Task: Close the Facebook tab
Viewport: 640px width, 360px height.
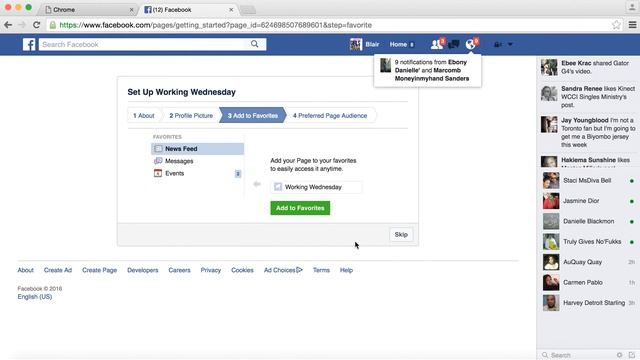Action: click(x=231, y=9)
